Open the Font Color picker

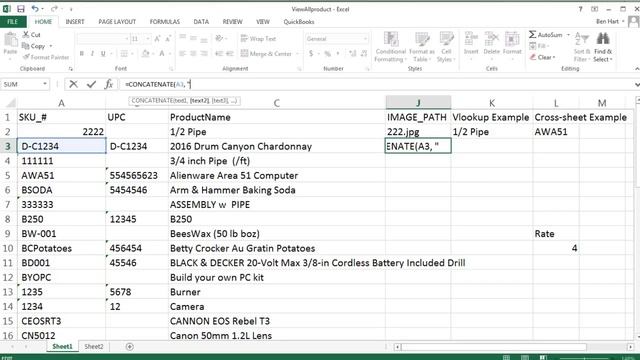(162, 53)
